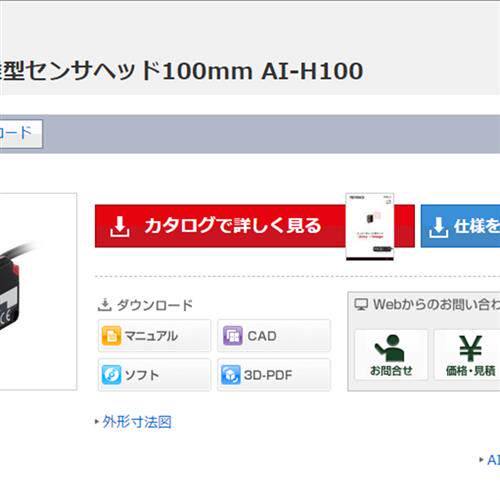Click the blue 3D-PDF cube icon

point(231,375)
